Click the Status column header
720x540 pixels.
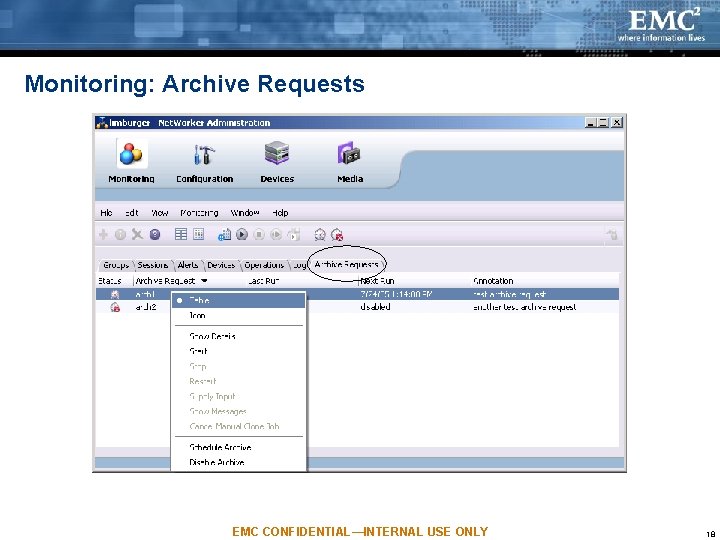click(x=110, y=281)
